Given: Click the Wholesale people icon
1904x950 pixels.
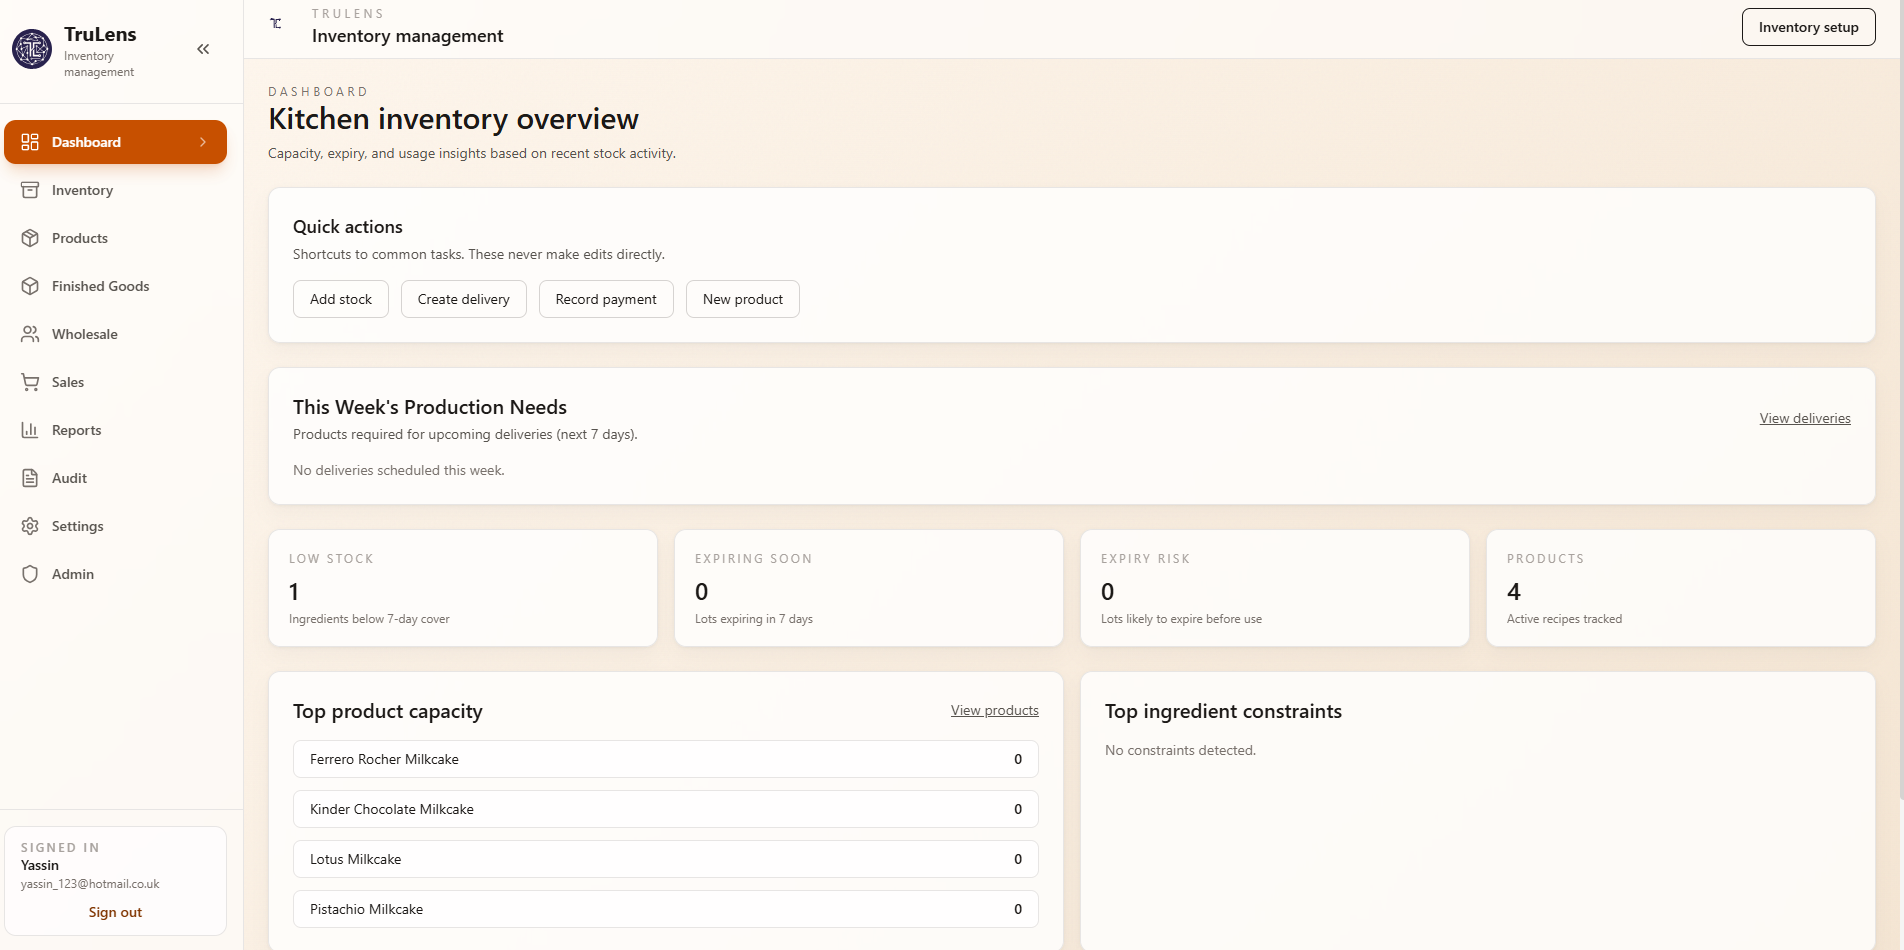Looking at the screenshot, I should (x=31, y=334).
